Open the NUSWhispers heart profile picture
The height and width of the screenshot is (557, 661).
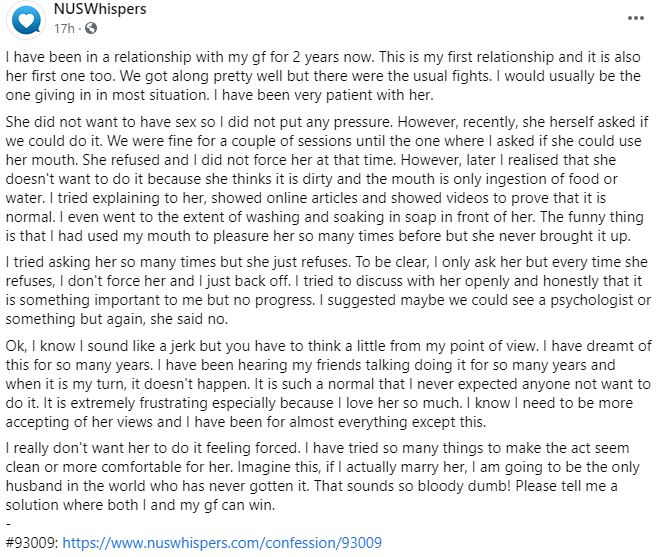pos(26,20)
